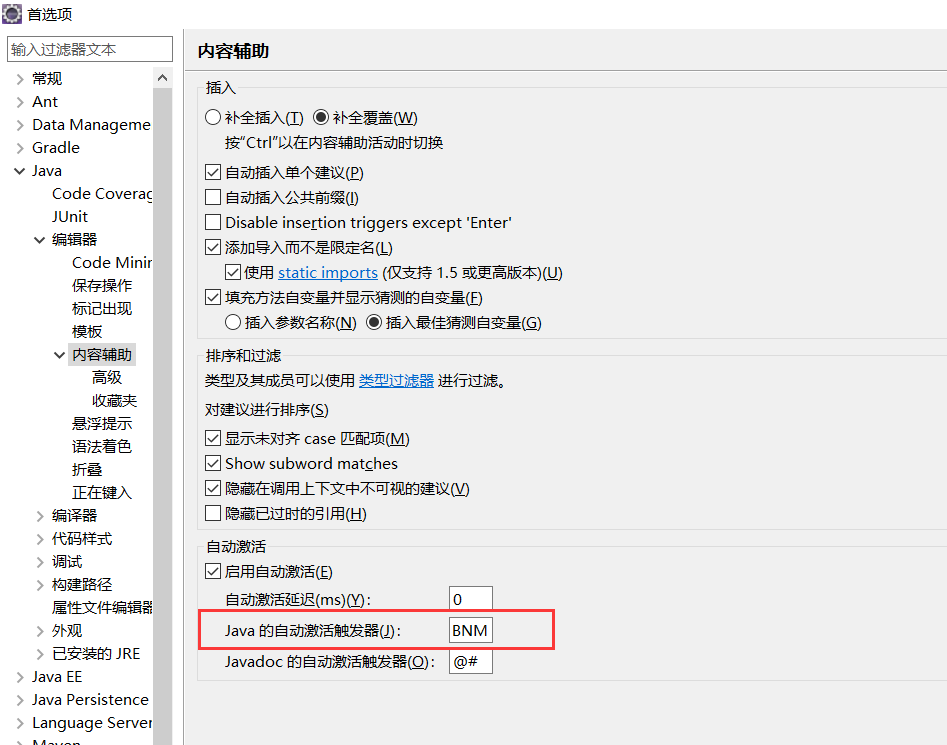Toggle 隐藏在调用上下文中不可视的建议(V) checkbox

coord(213,488)
